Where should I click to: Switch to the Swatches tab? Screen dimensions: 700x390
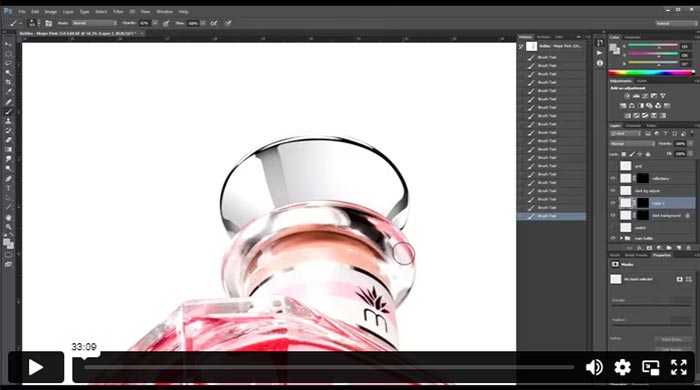click(x=632, y=37)
